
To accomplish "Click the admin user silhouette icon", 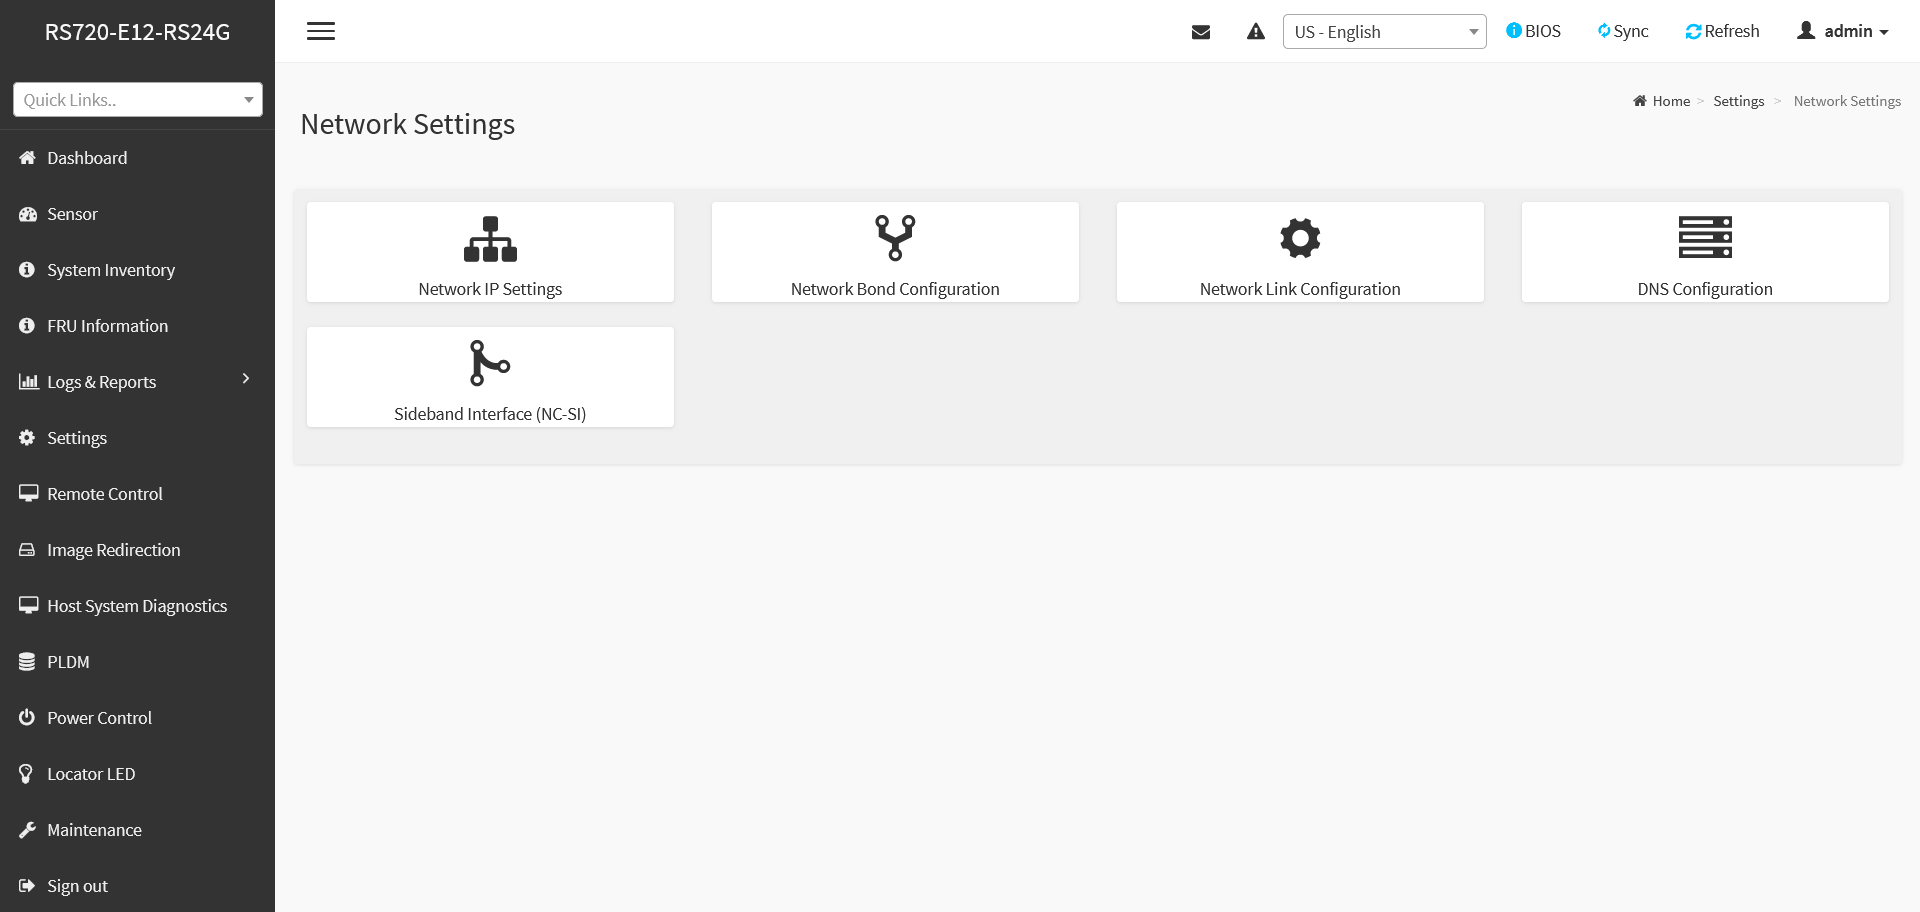I will point(1806,30).
